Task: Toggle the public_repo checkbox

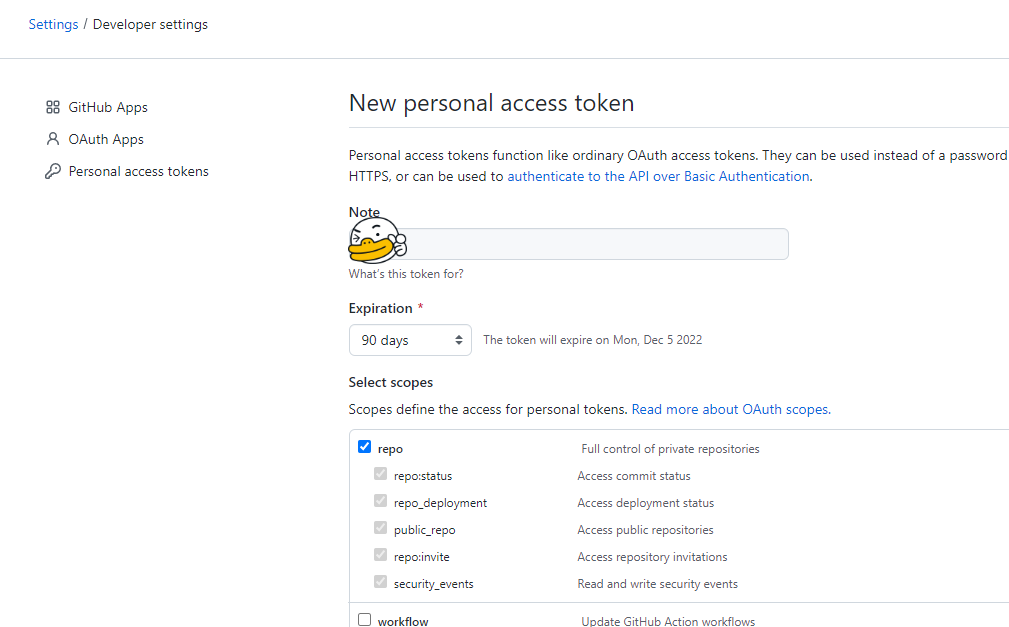Action: click(380, 528)
